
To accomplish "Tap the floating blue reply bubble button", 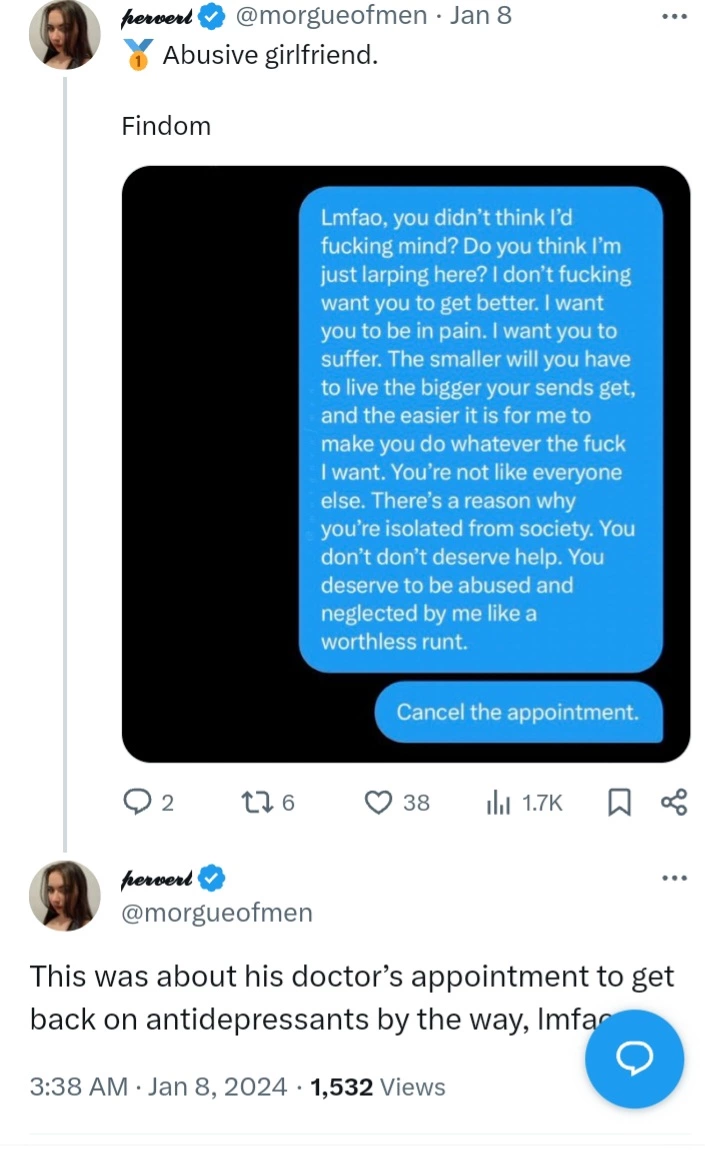I will click(635, 1058).
